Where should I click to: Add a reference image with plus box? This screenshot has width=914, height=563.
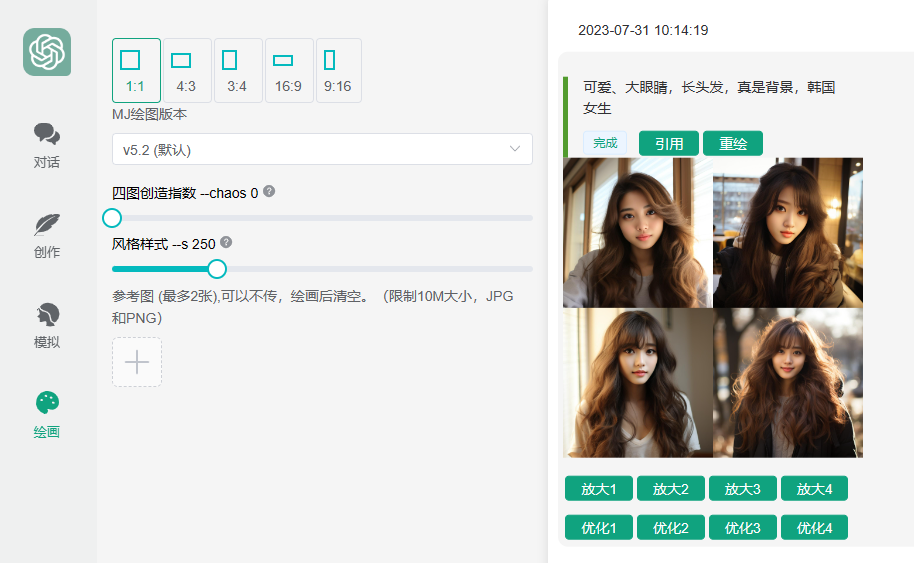pyautogui.click(x=137, y=362)
